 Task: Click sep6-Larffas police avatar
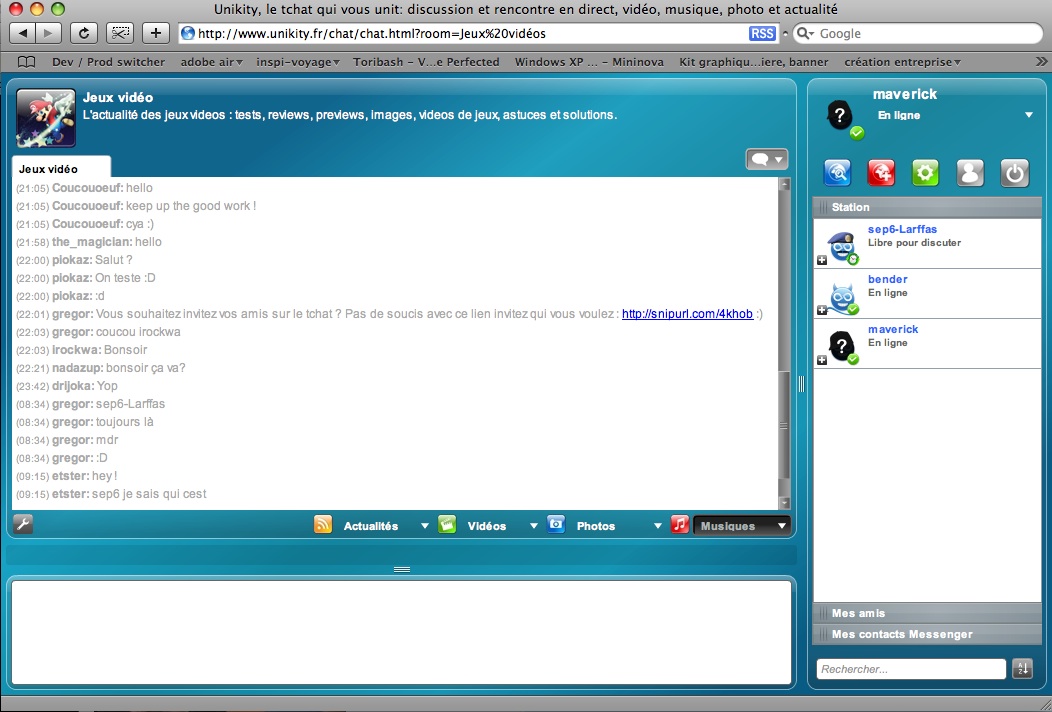(x=841, y=247)
